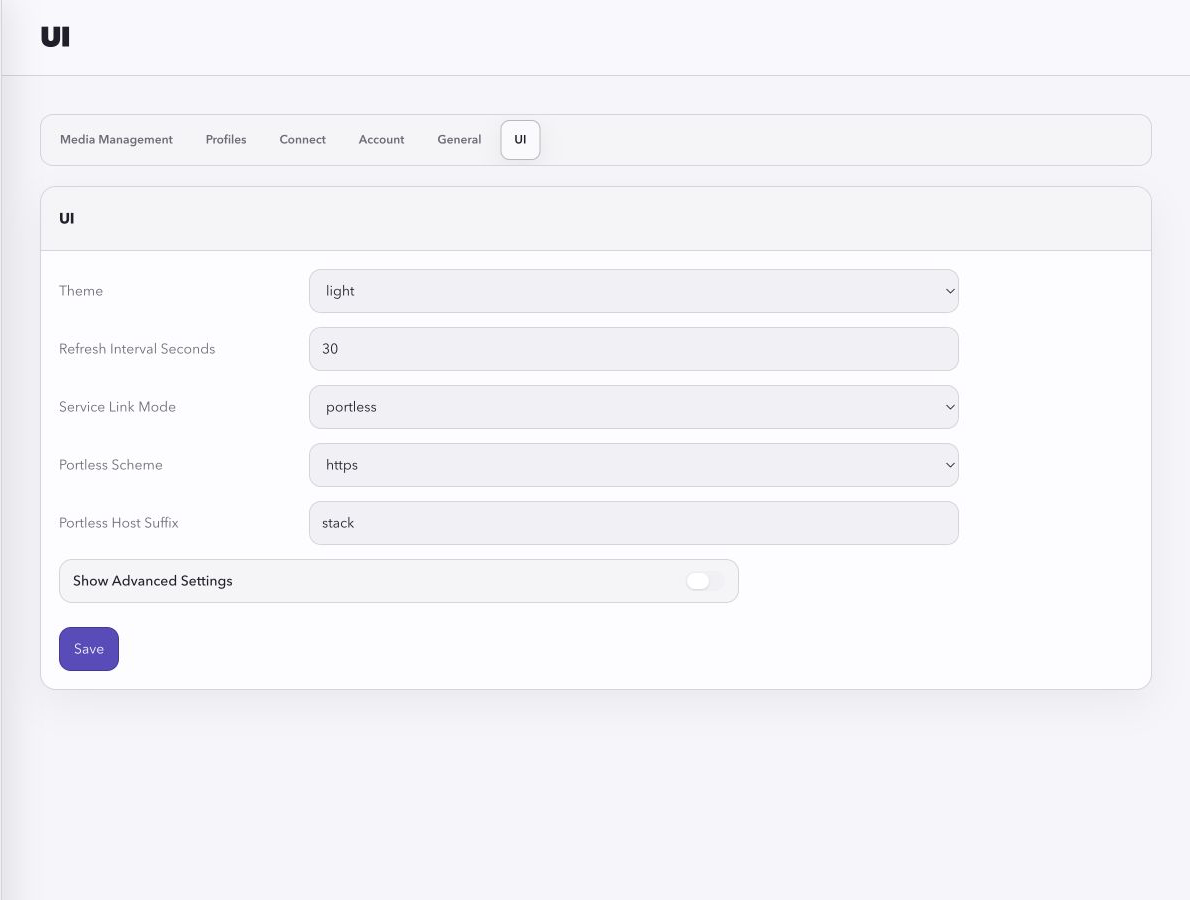Viewport: 1190px width, 900px height.
Task: Click the UI card header title
Action: point(67,219)
